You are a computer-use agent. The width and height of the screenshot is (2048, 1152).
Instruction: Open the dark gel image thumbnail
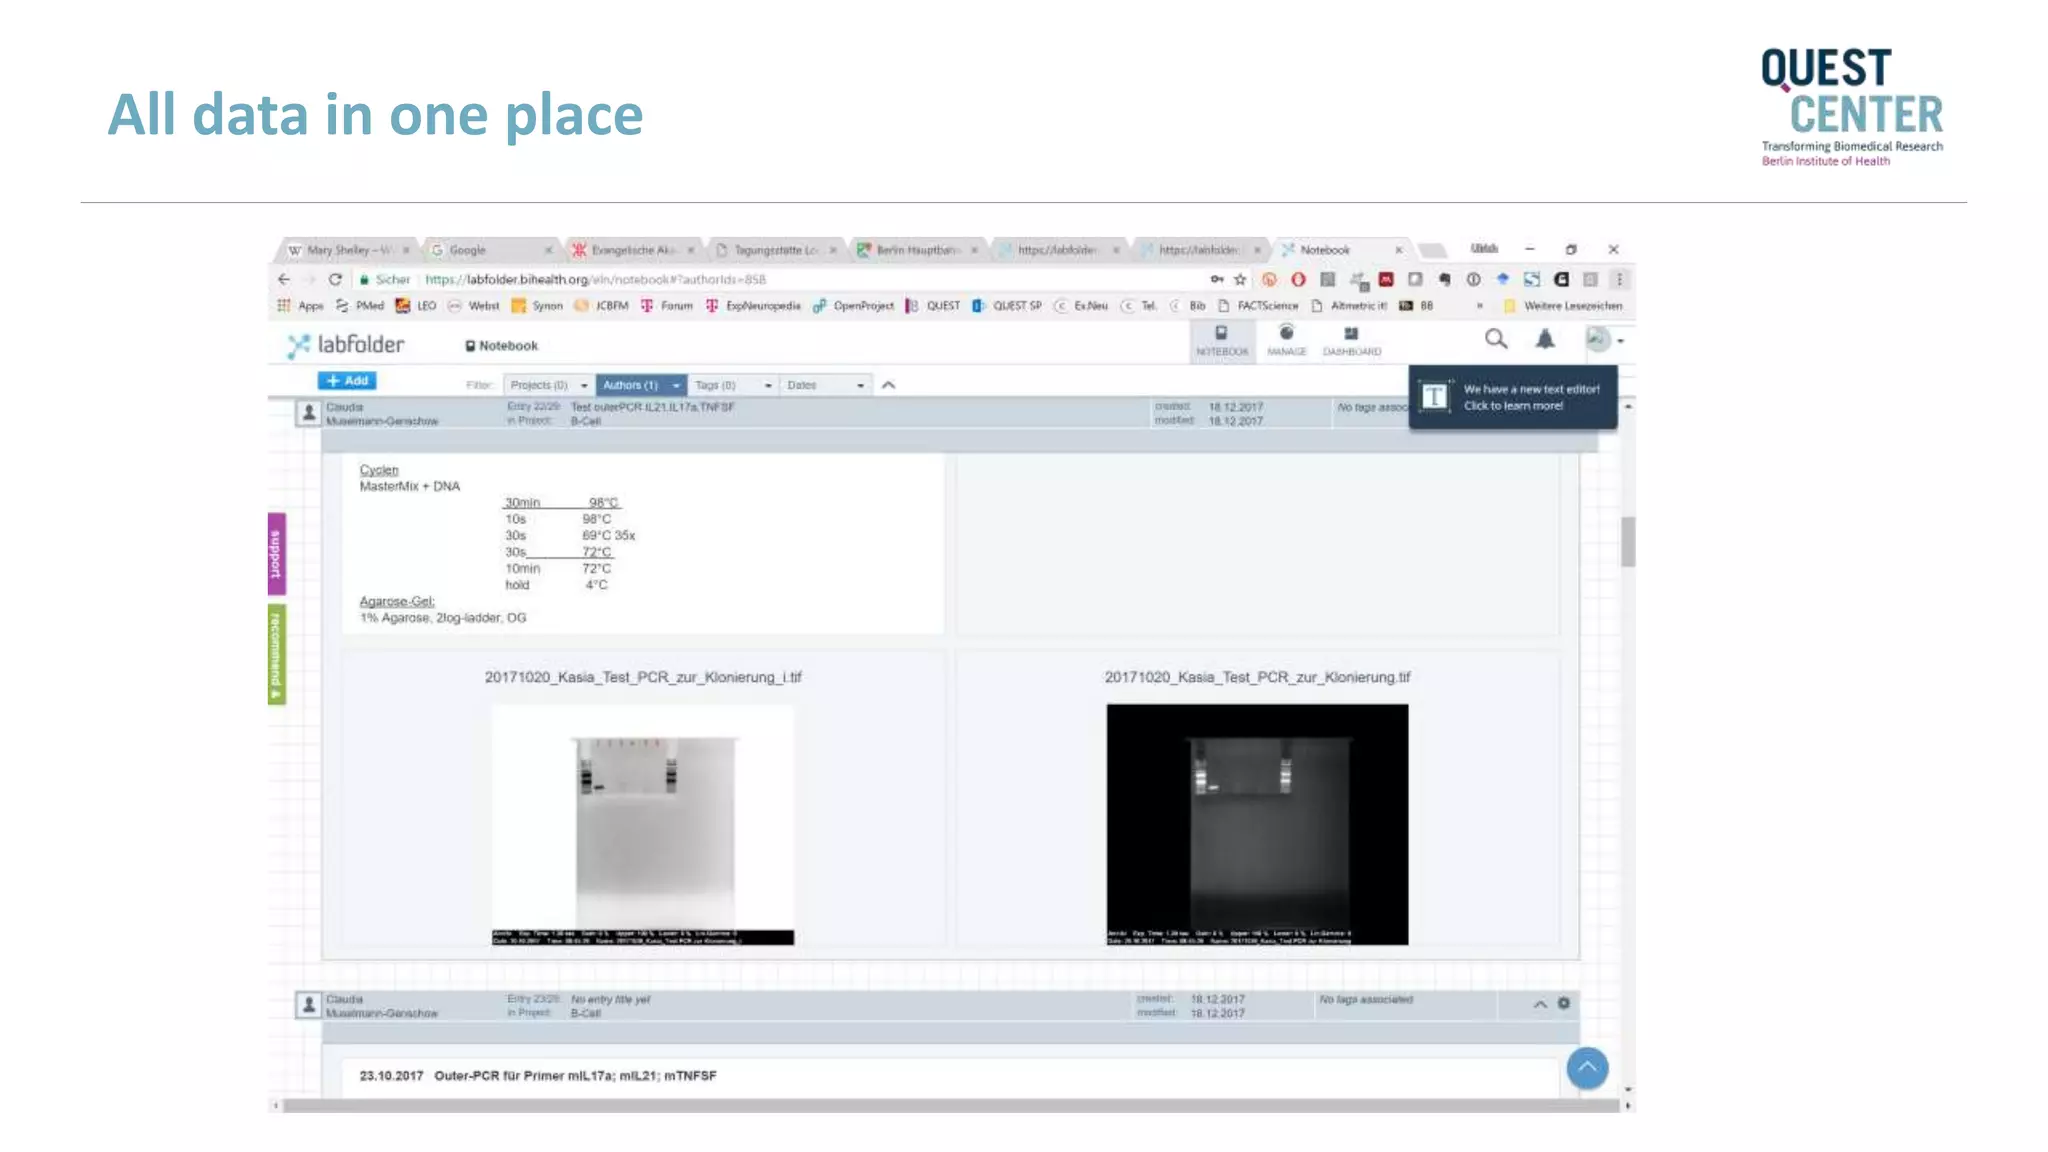(x=1257, y=823)
